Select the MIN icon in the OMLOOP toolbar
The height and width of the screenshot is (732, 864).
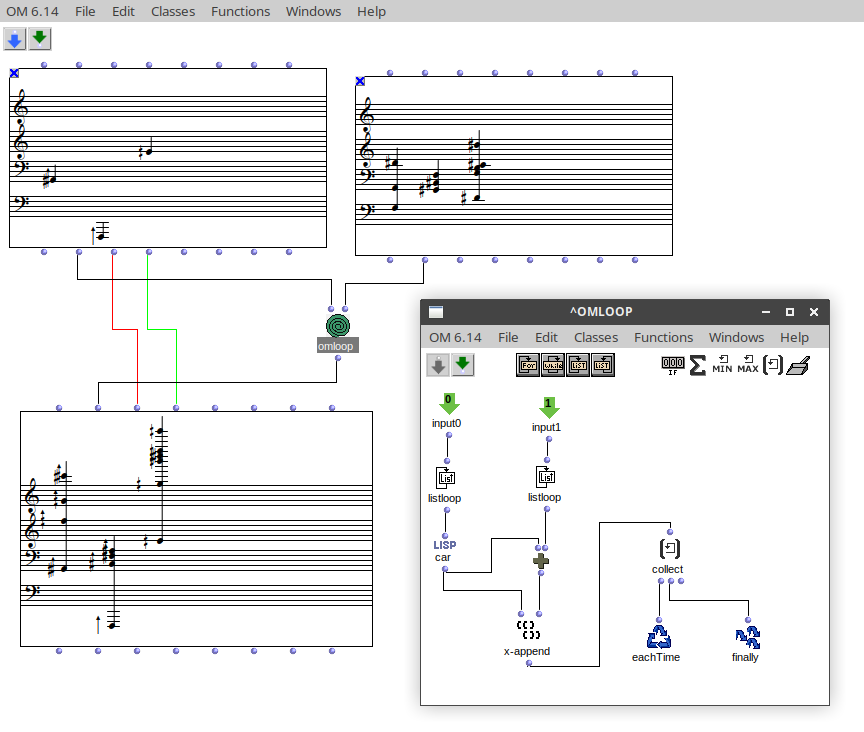coord(722,365)
